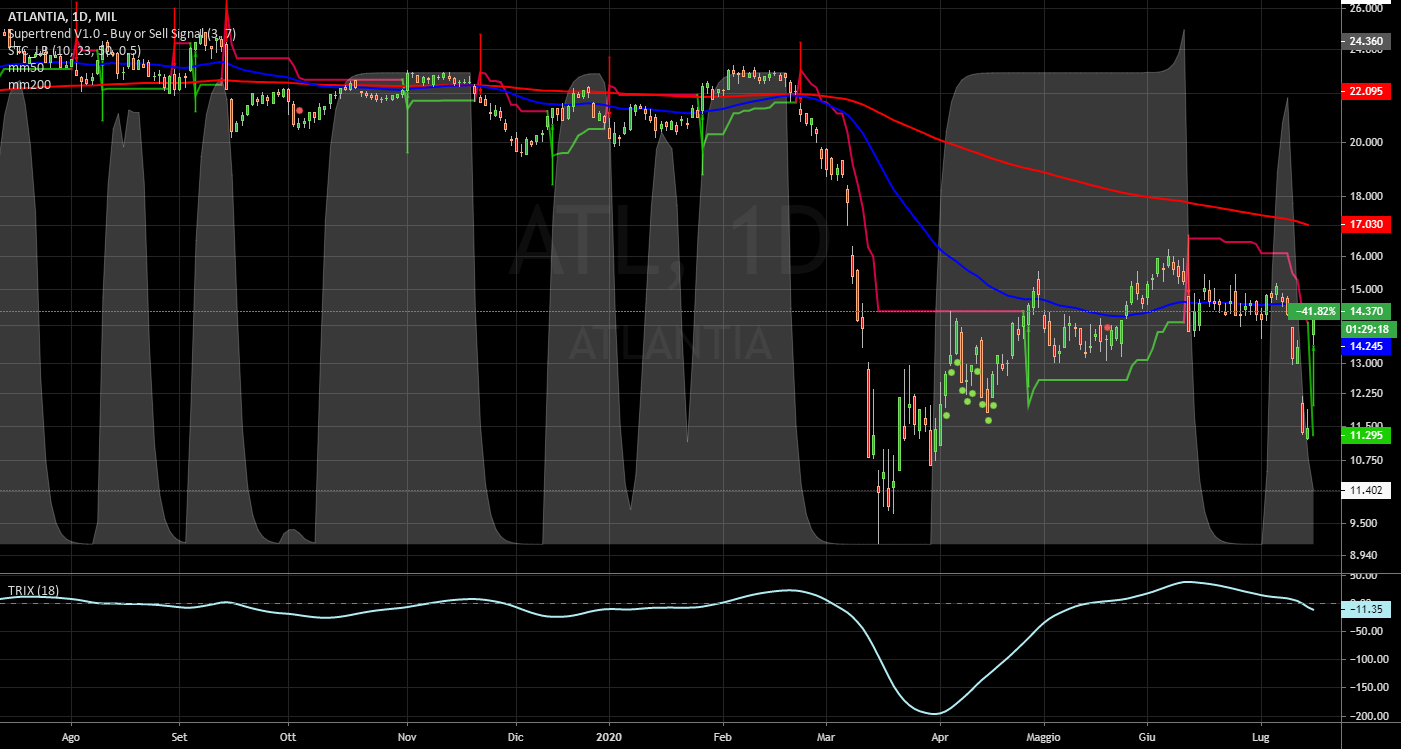Click the white 11.402 price label
The image size is (1401, 749).
[x=1366, y=490]
